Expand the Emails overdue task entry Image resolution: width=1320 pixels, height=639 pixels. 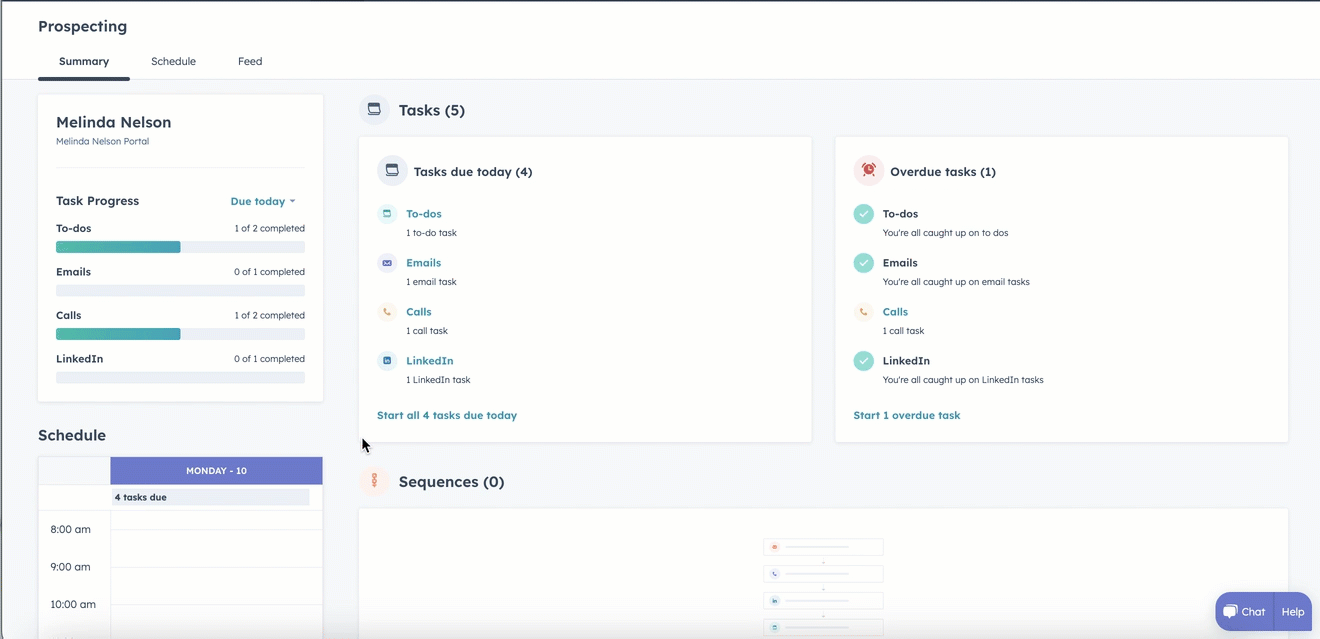coord(900,262)
